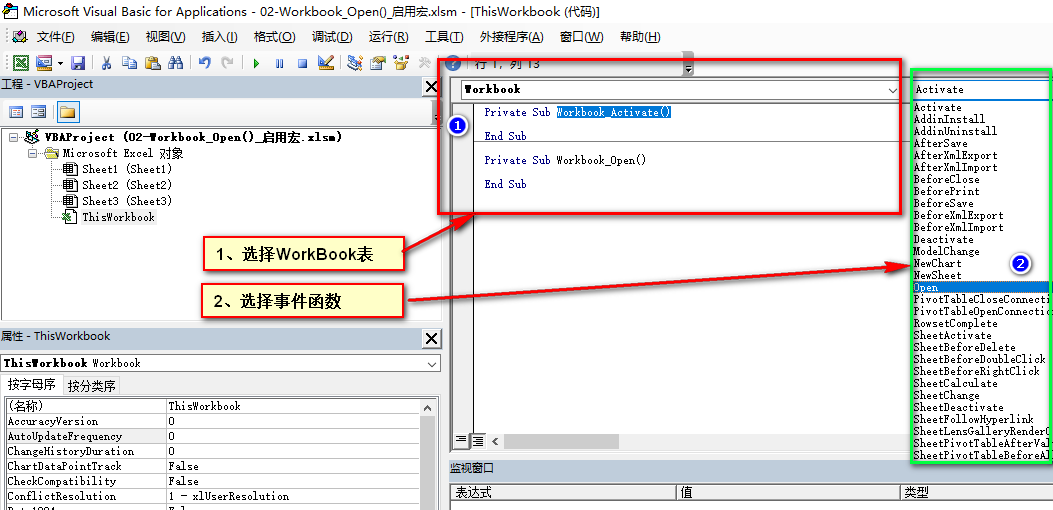The image size is (1053, 510).
Task: Collapse the Microsoft Excel 对象 folder
Action: [32, 153]
